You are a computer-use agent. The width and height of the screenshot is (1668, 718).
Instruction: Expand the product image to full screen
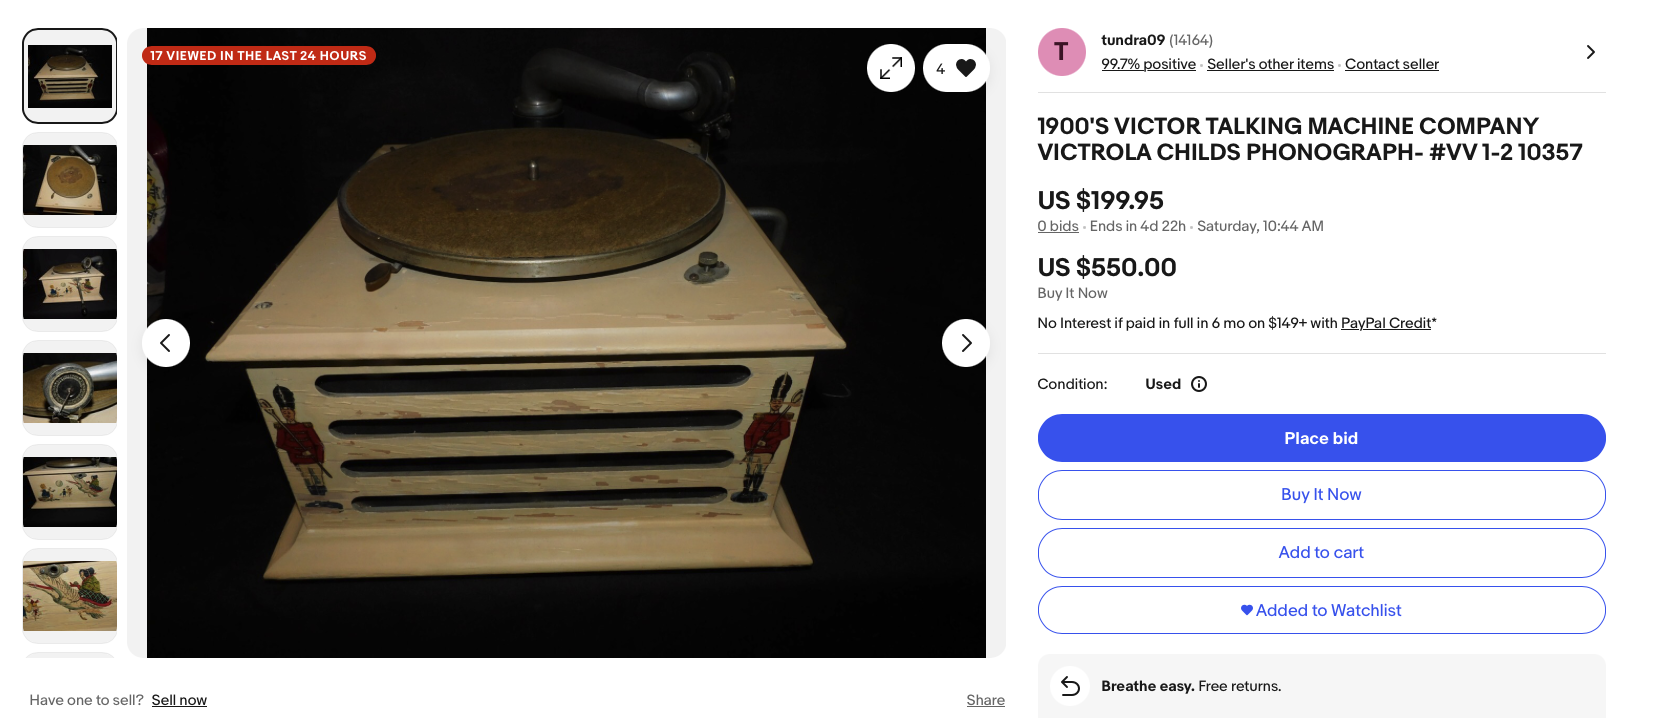(890, 68)
